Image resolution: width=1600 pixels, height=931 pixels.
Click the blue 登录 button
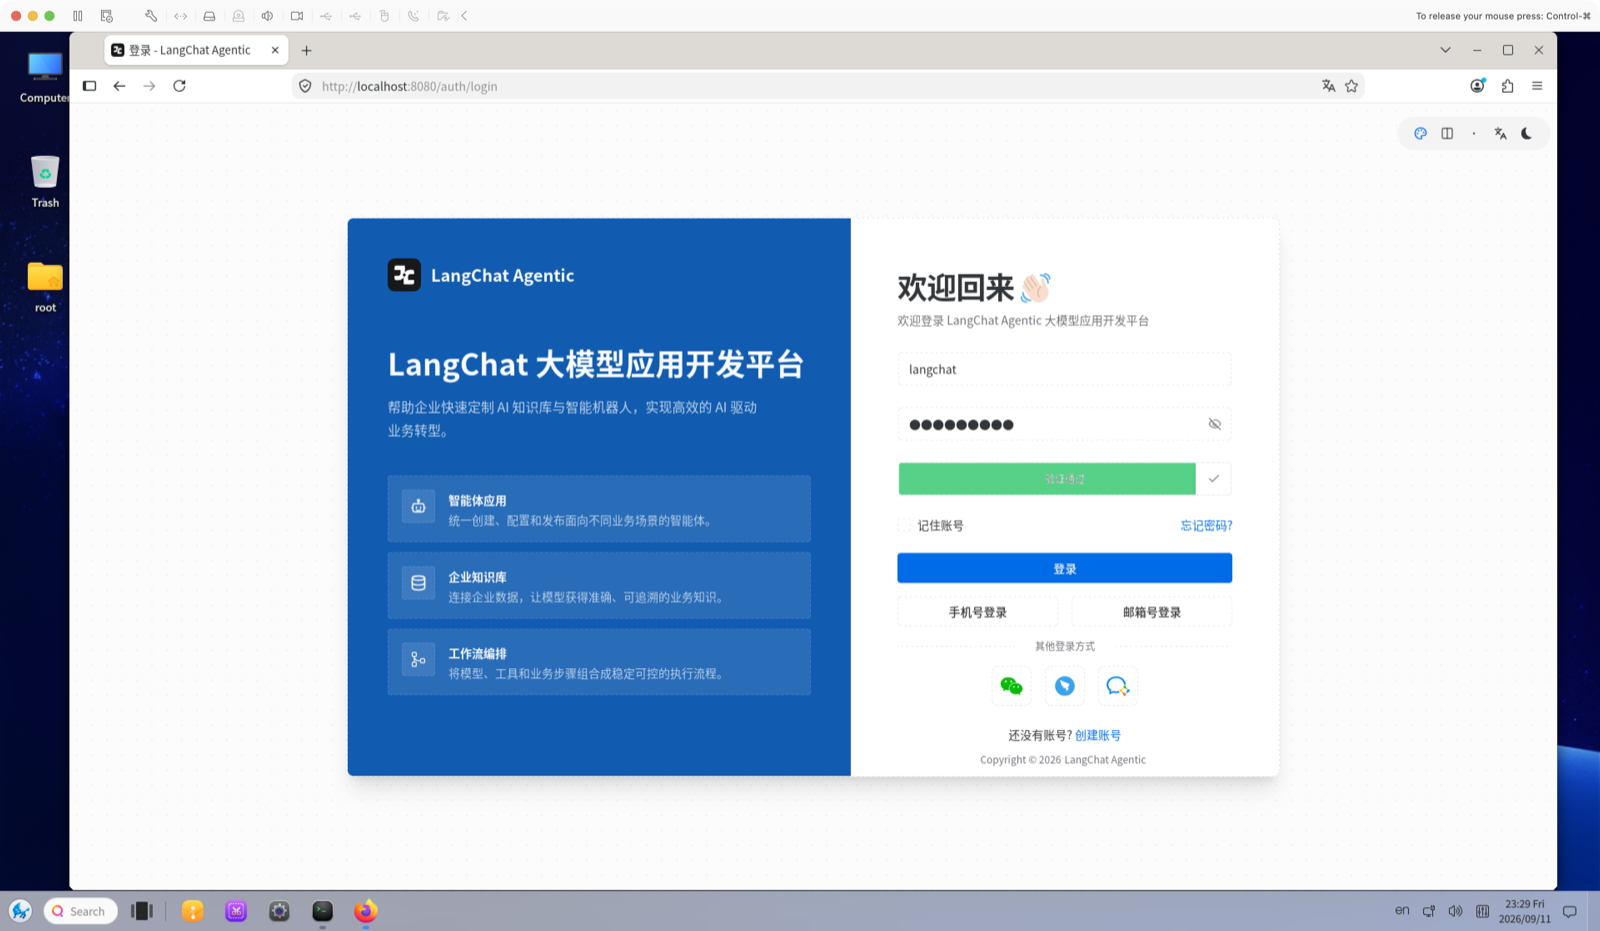click(x=1064, y=568)
